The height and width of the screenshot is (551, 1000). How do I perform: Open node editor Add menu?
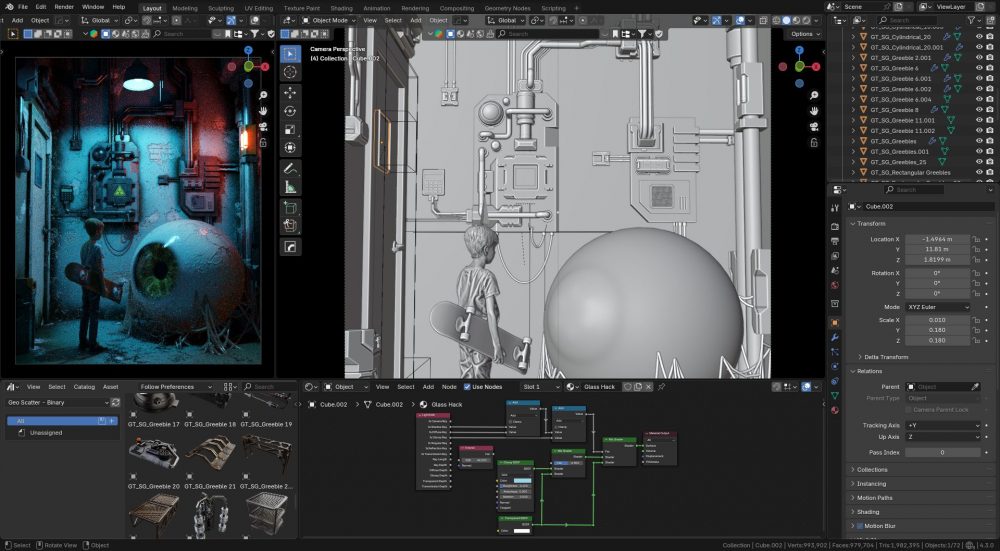(x=428, y=386)
